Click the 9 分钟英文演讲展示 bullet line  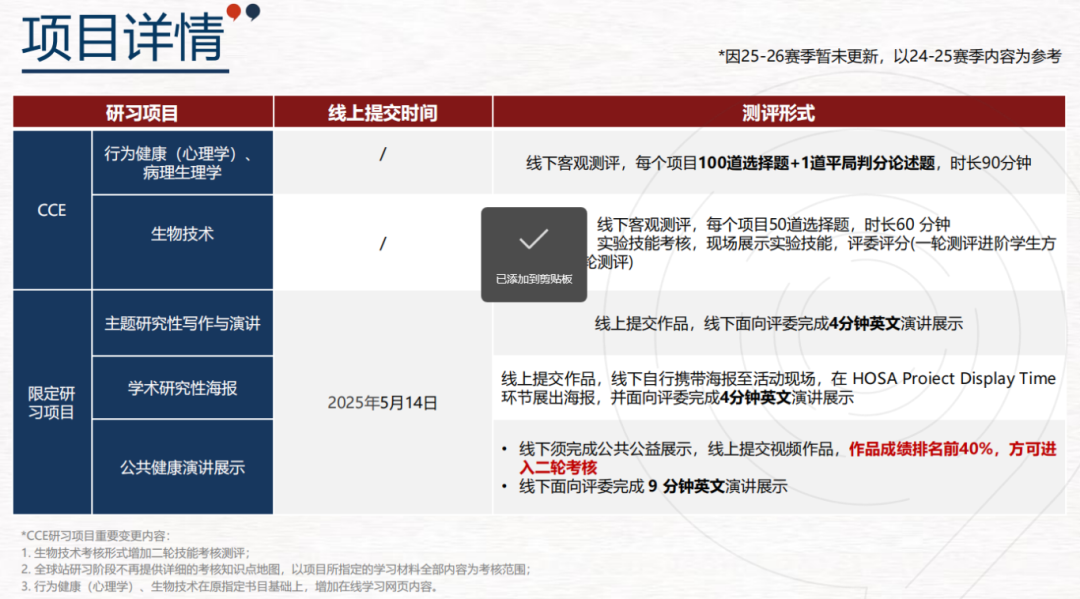point(653,486)
